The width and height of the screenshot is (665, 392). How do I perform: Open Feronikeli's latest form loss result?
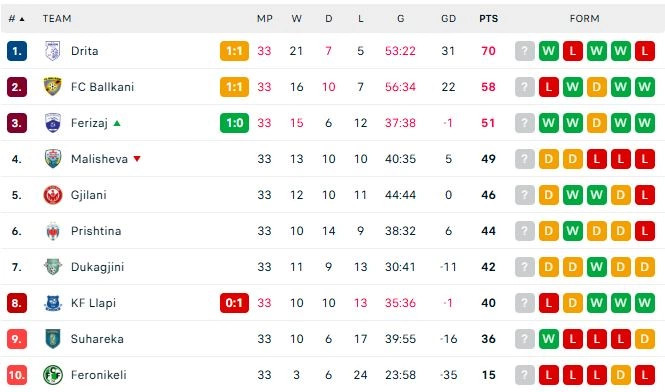(x=645, y=375)
